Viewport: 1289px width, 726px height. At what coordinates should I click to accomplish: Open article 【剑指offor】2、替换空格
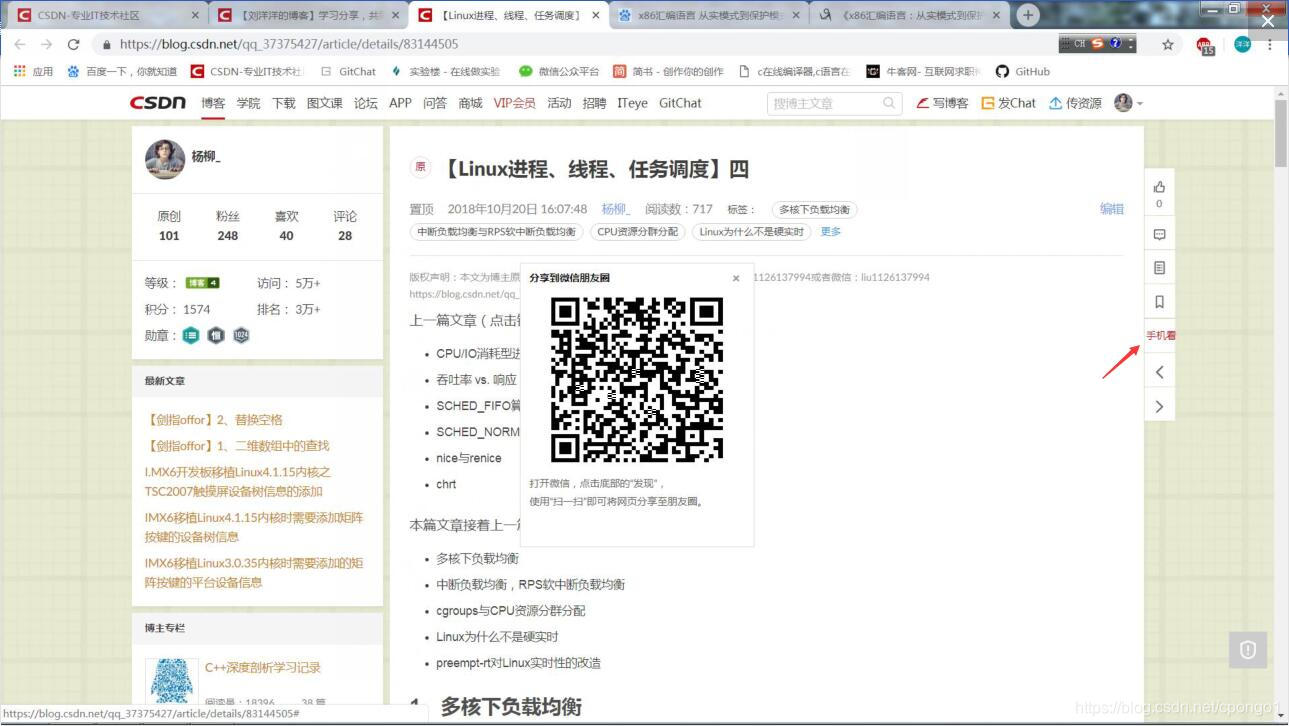[x=214, y=420]
